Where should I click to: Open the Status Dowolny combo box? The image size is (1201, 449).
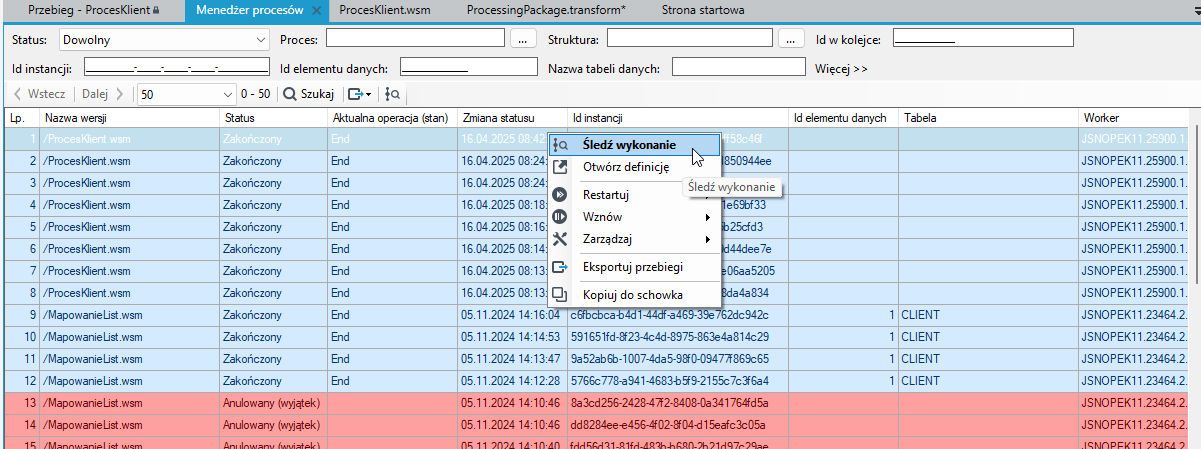(165, 40)
